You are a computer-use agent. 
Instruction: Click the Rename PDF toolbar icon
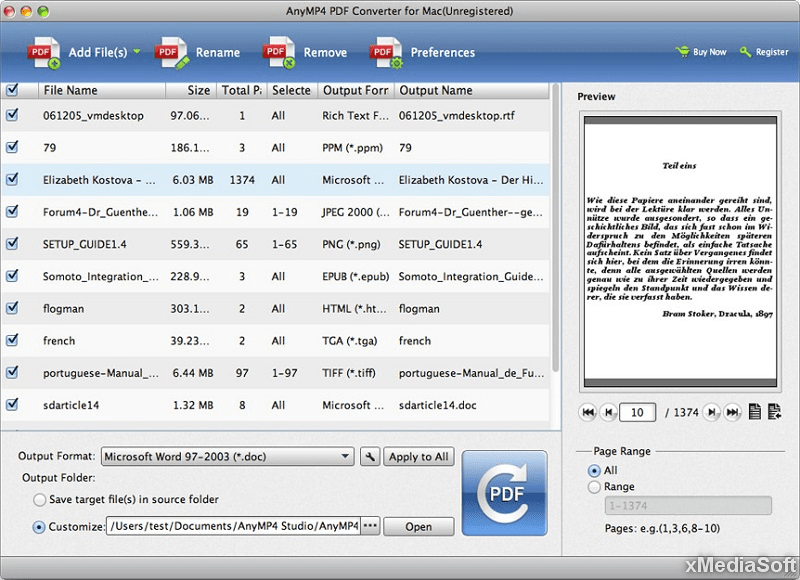pyautogui.click(x=172, y=53)
